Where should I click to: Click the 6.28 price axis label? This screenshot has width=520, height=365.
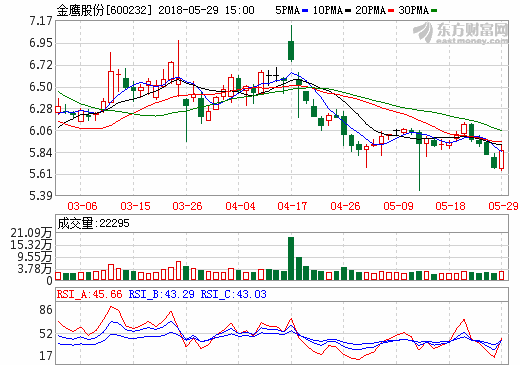41,109
